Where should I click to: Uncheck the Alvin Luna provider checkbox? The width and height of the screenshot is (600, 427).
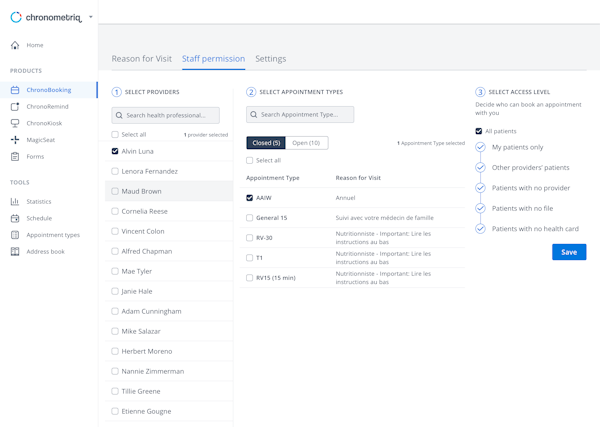click(115, 151)
